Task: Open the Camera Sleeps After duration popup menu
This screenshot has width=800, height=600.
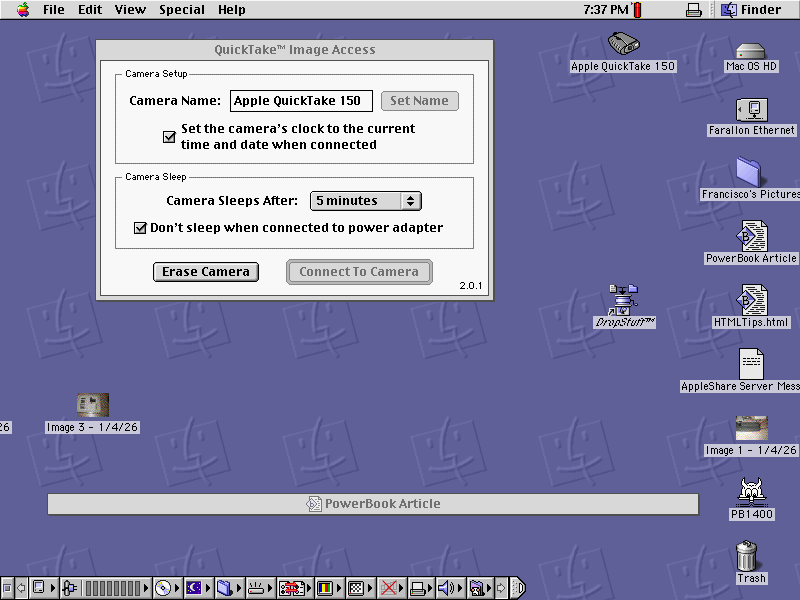Action: pos(366,201)
